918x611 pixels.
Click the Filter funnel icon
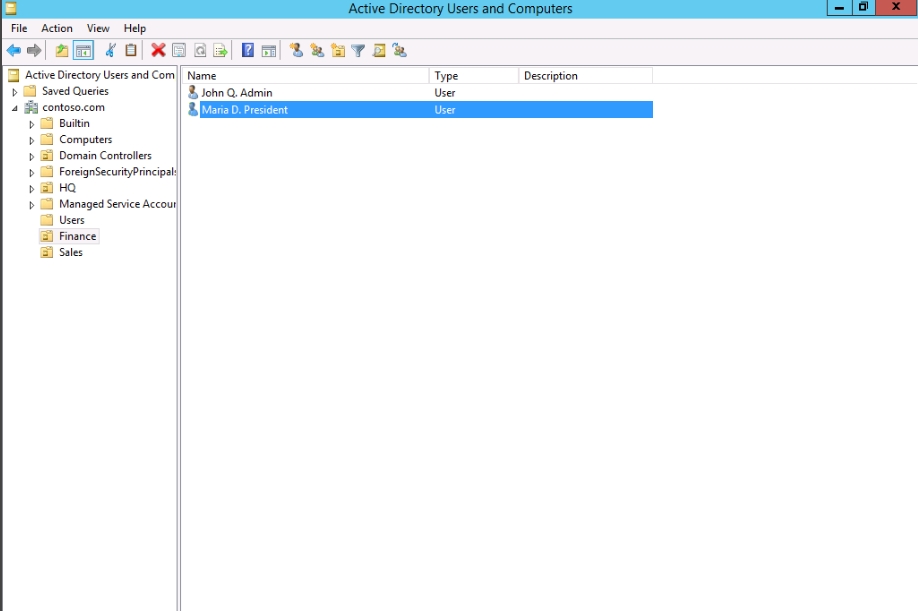click(358, 51)
